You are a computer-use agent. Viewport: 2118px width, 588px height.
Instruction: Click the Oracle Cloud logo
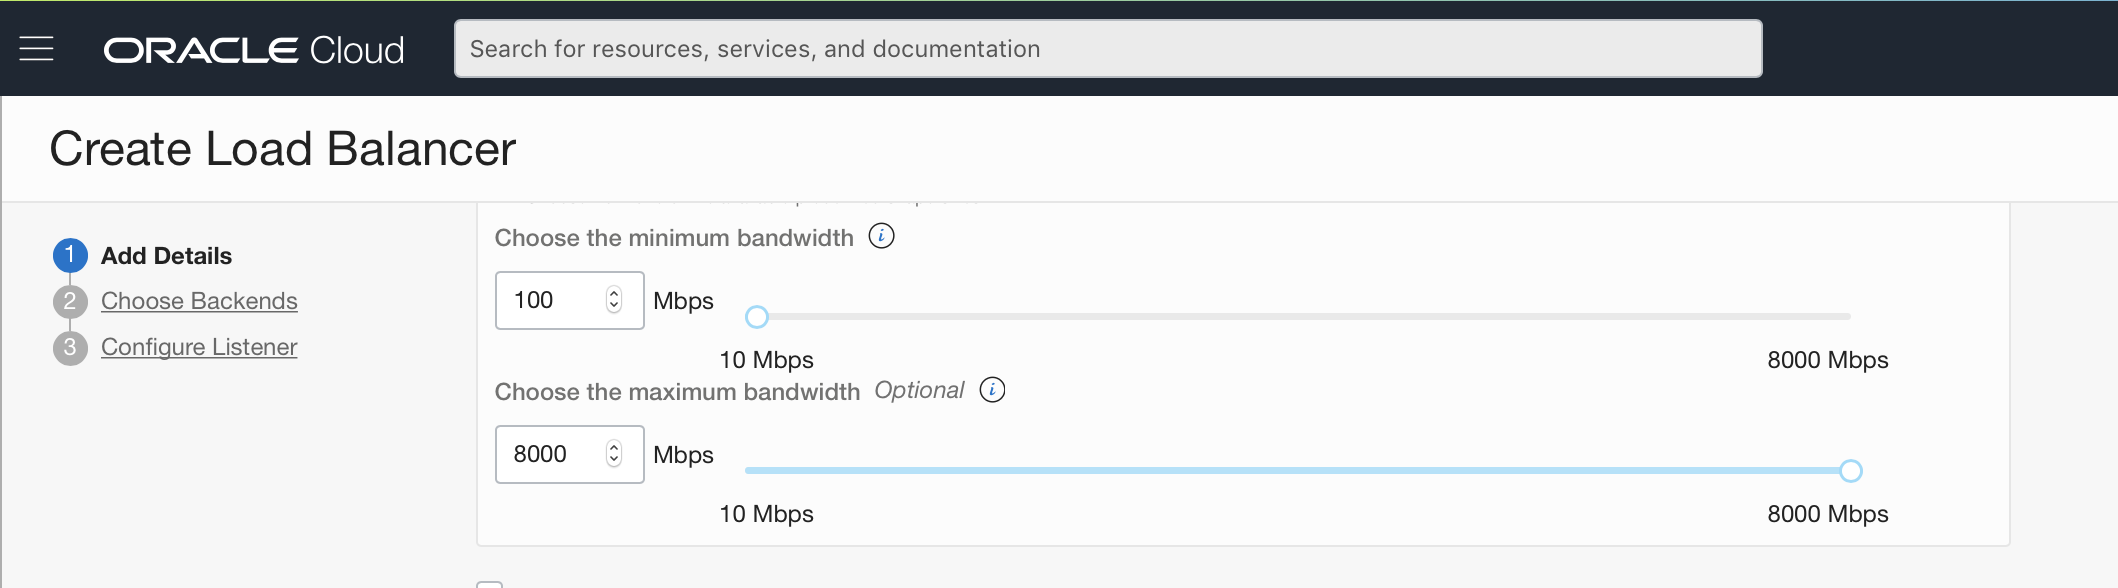click(x=254, y=50)
